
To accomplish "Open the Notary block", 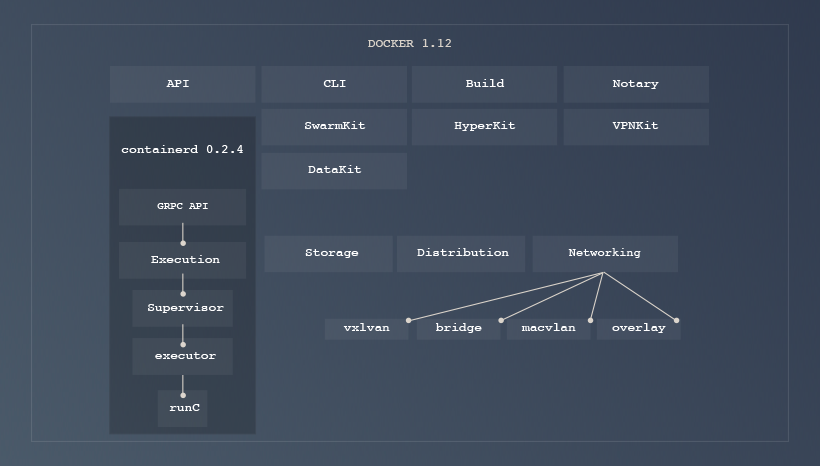I will pos(635,84).
